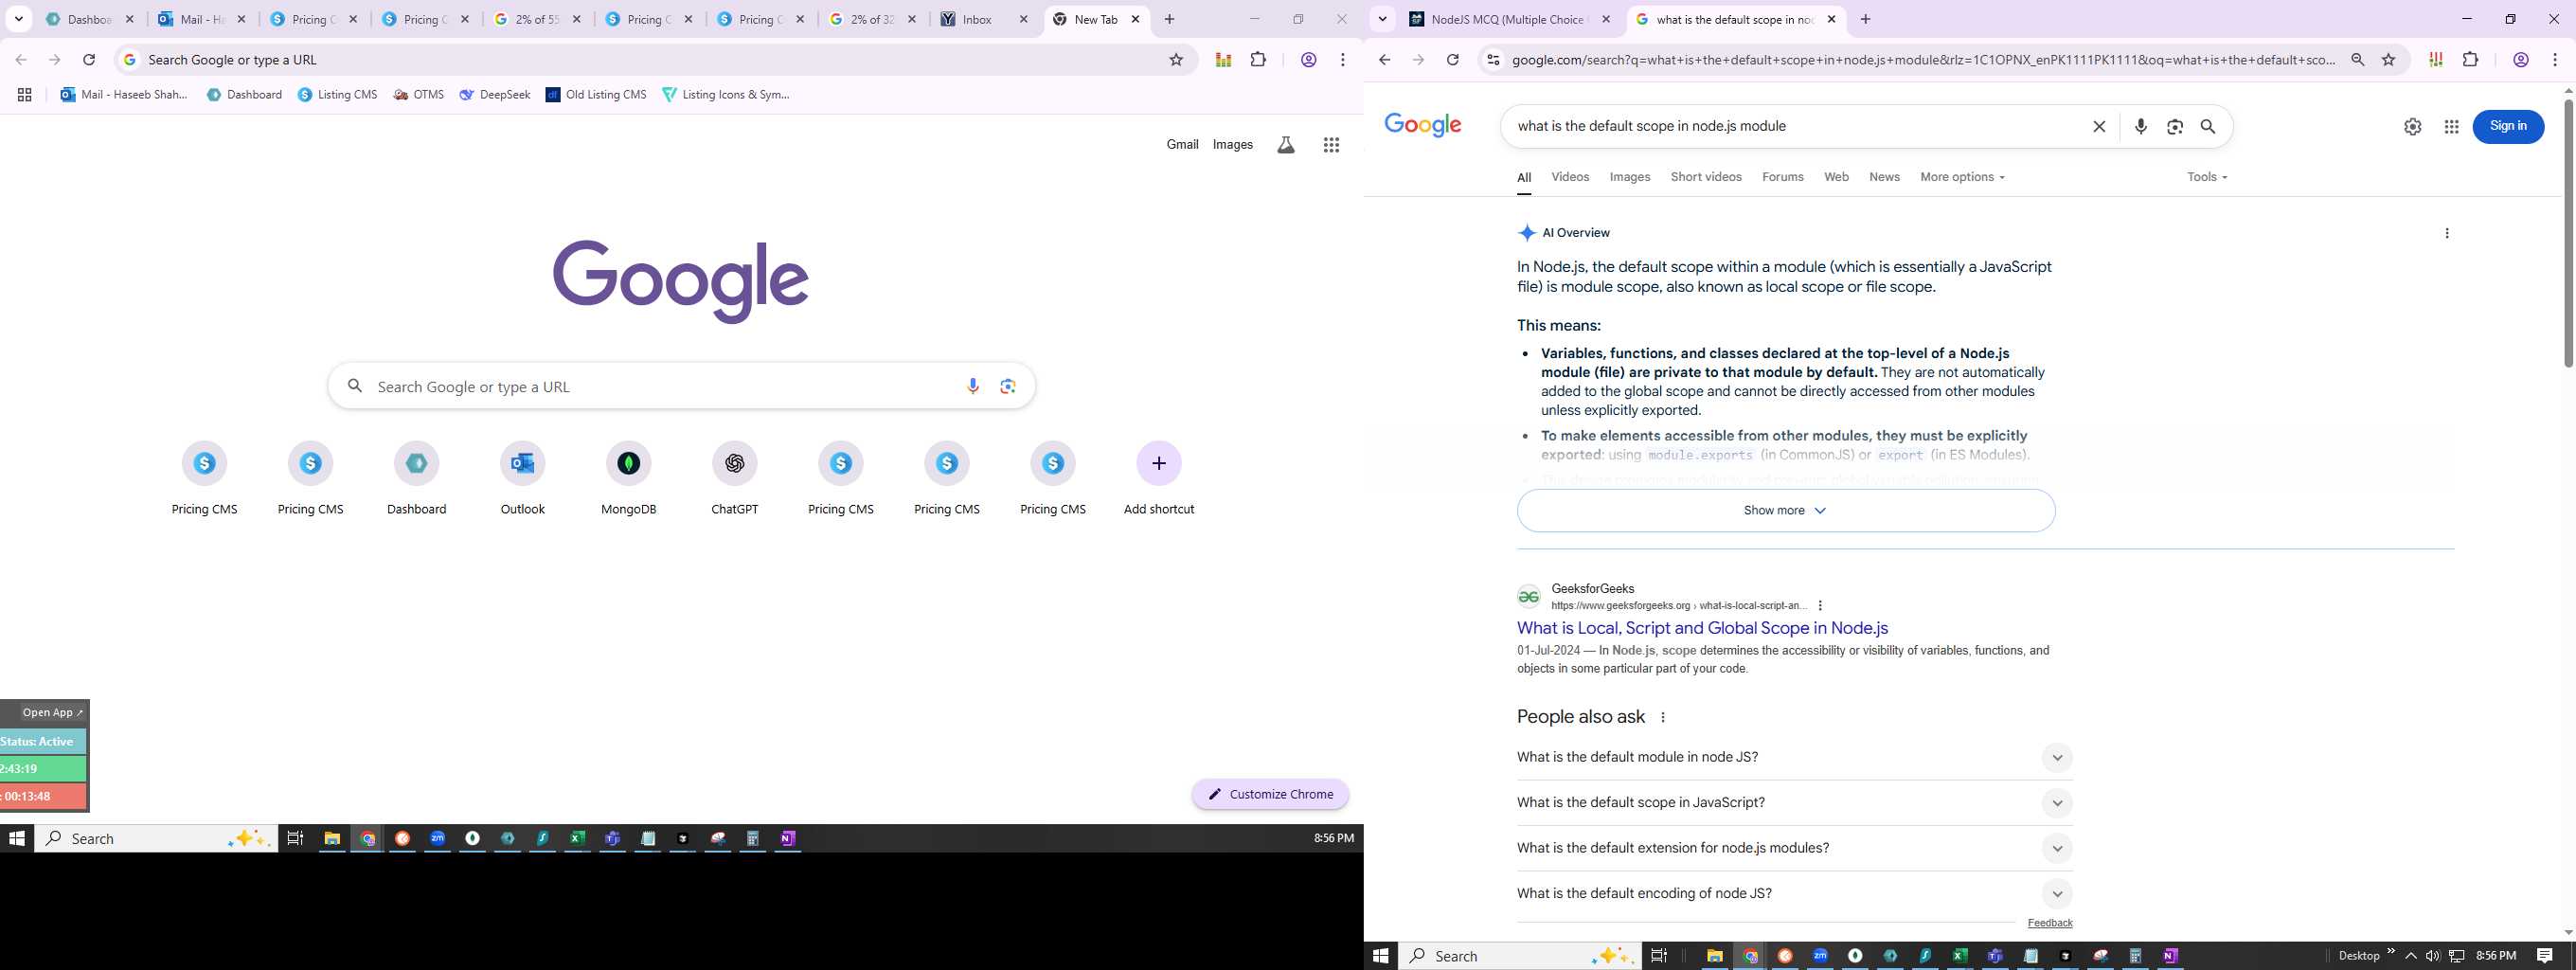Open Google Lens icon in New Tab search box
Screen dimensions: 2576x970
(x=1008, y=386)
